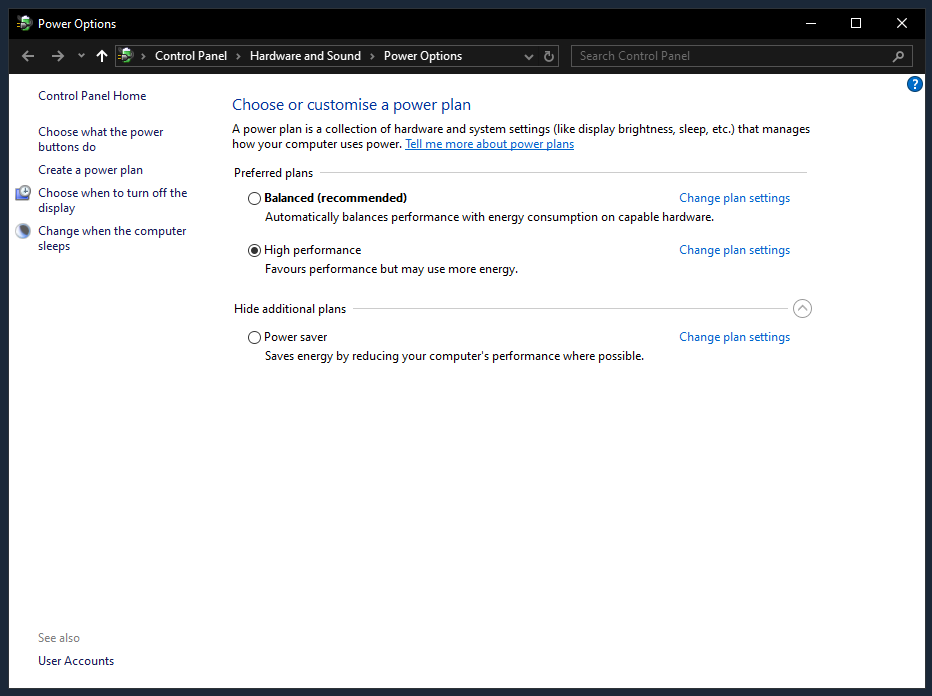Refresh the Power Options page
The width and height of the screenshot is (932, 696).
(x=549, y=56)
